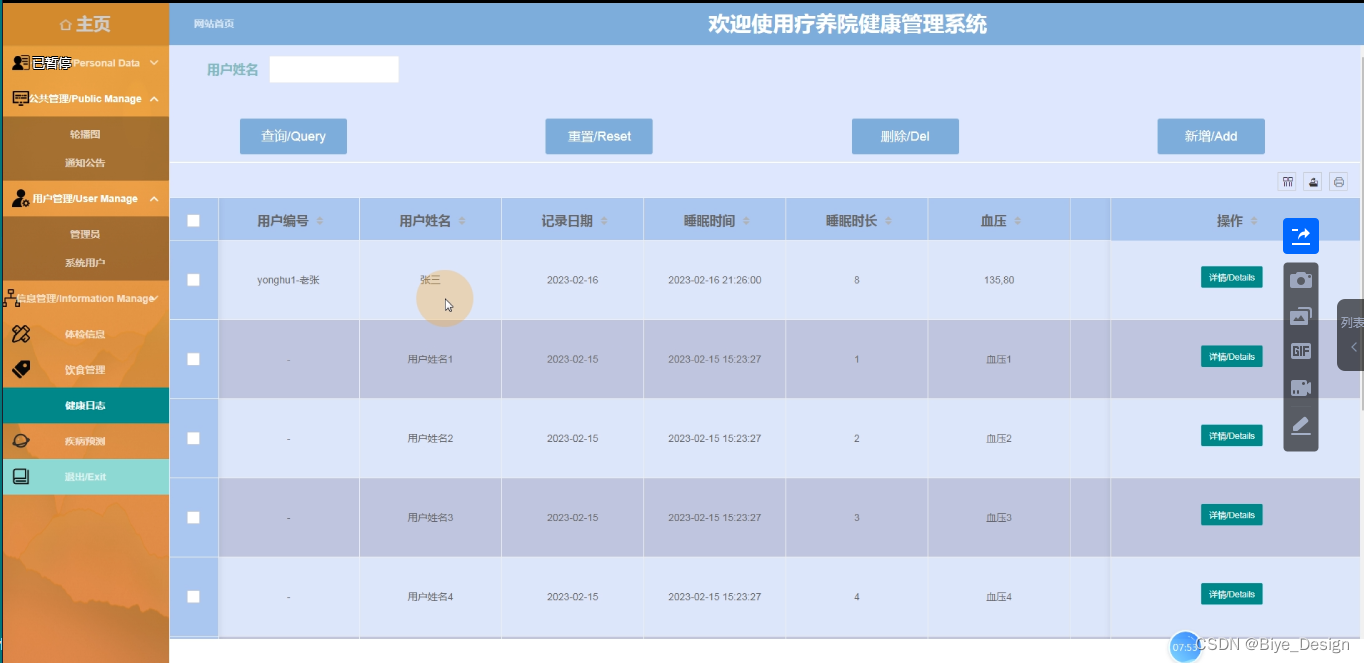Sort by the 血压 column arrows
Screen dimensions: 1364x663
1017,221
